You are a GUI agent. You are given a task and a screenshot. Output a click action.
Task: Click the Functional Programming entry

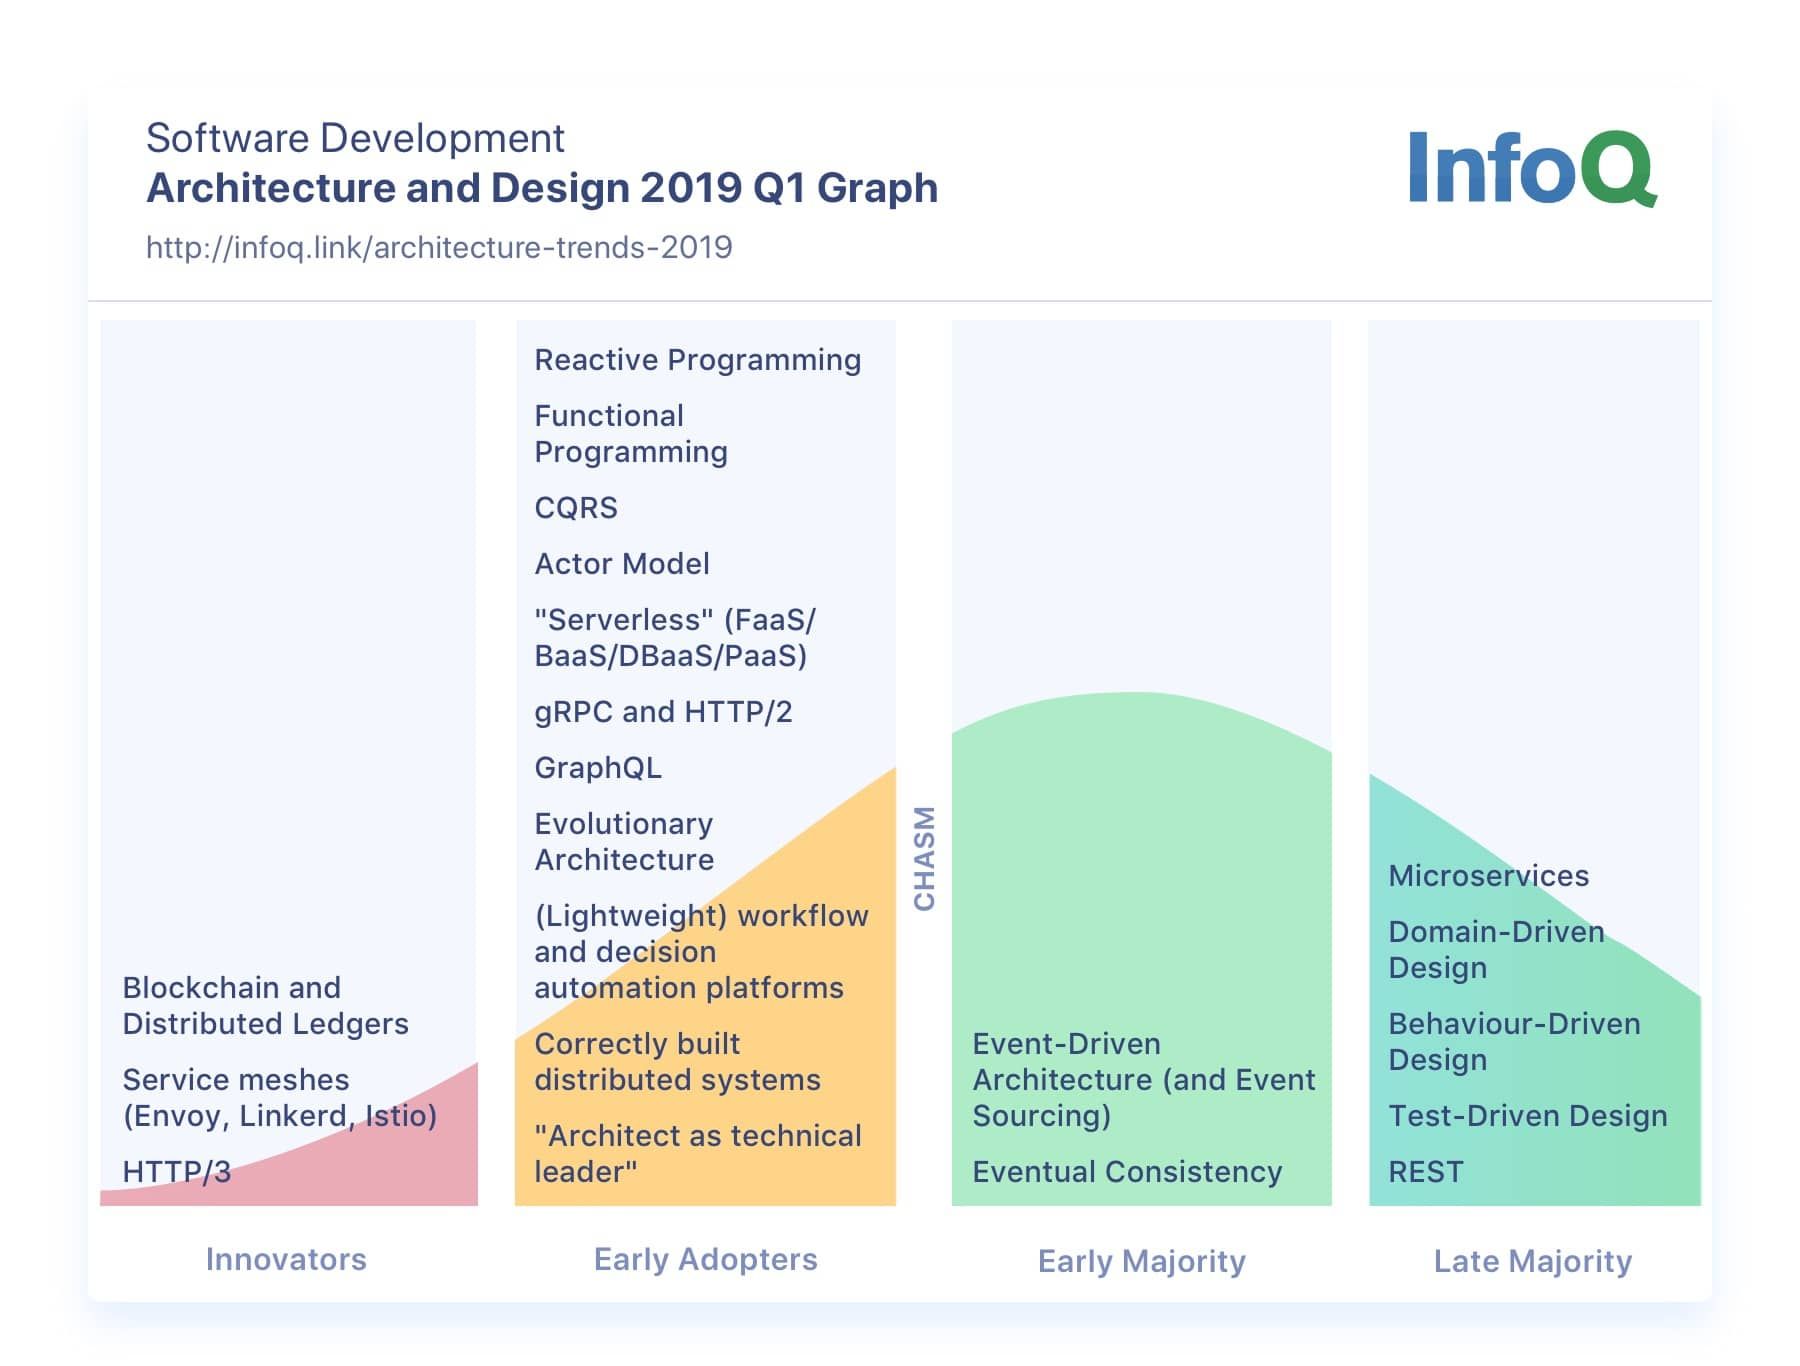point(630,433)
